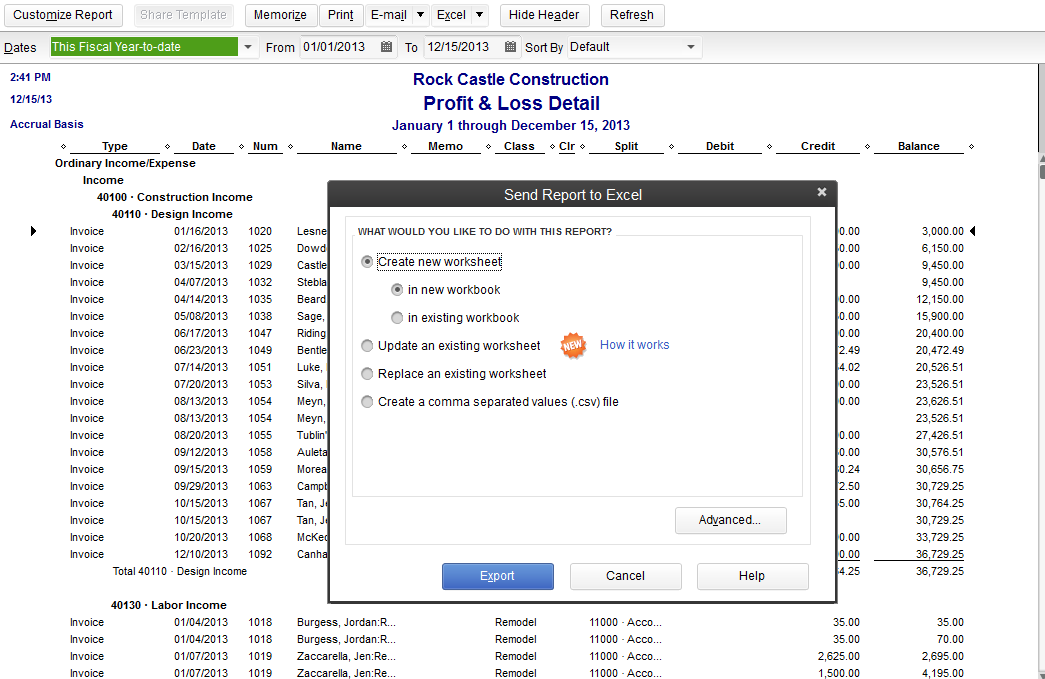Click the Class column header
This screenshot has height=679, width=1045.
click(x=519, y=146)
